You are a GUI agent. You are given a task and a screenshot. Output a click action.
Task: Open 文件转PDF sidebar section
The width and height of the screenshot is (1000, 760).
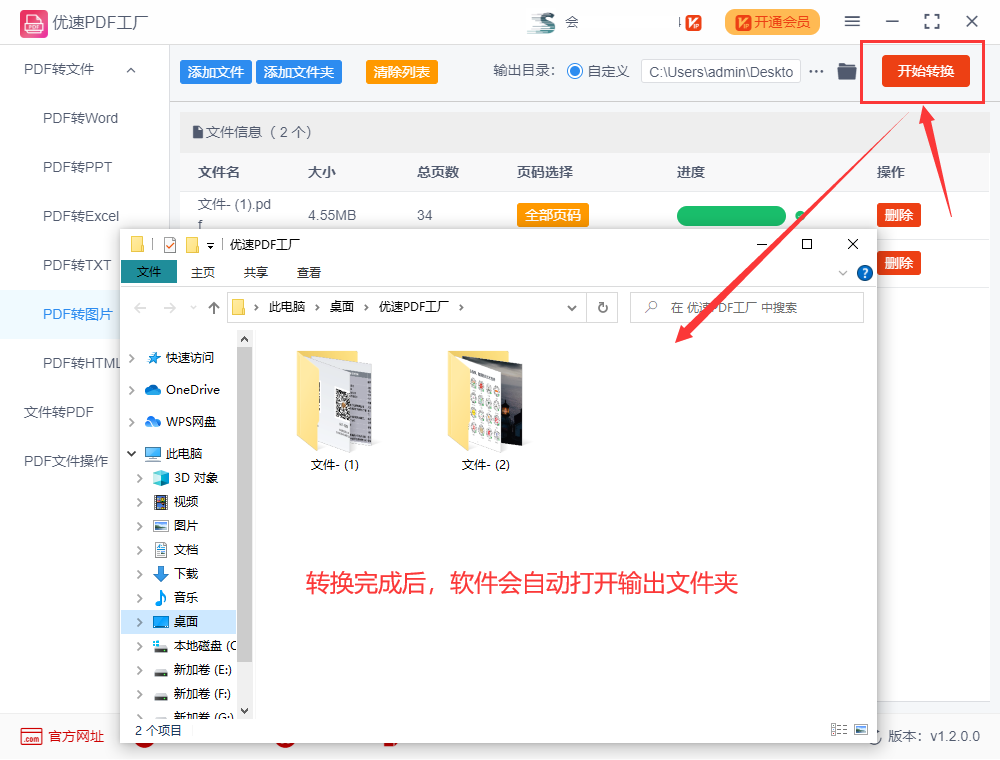tap(59, 413)
